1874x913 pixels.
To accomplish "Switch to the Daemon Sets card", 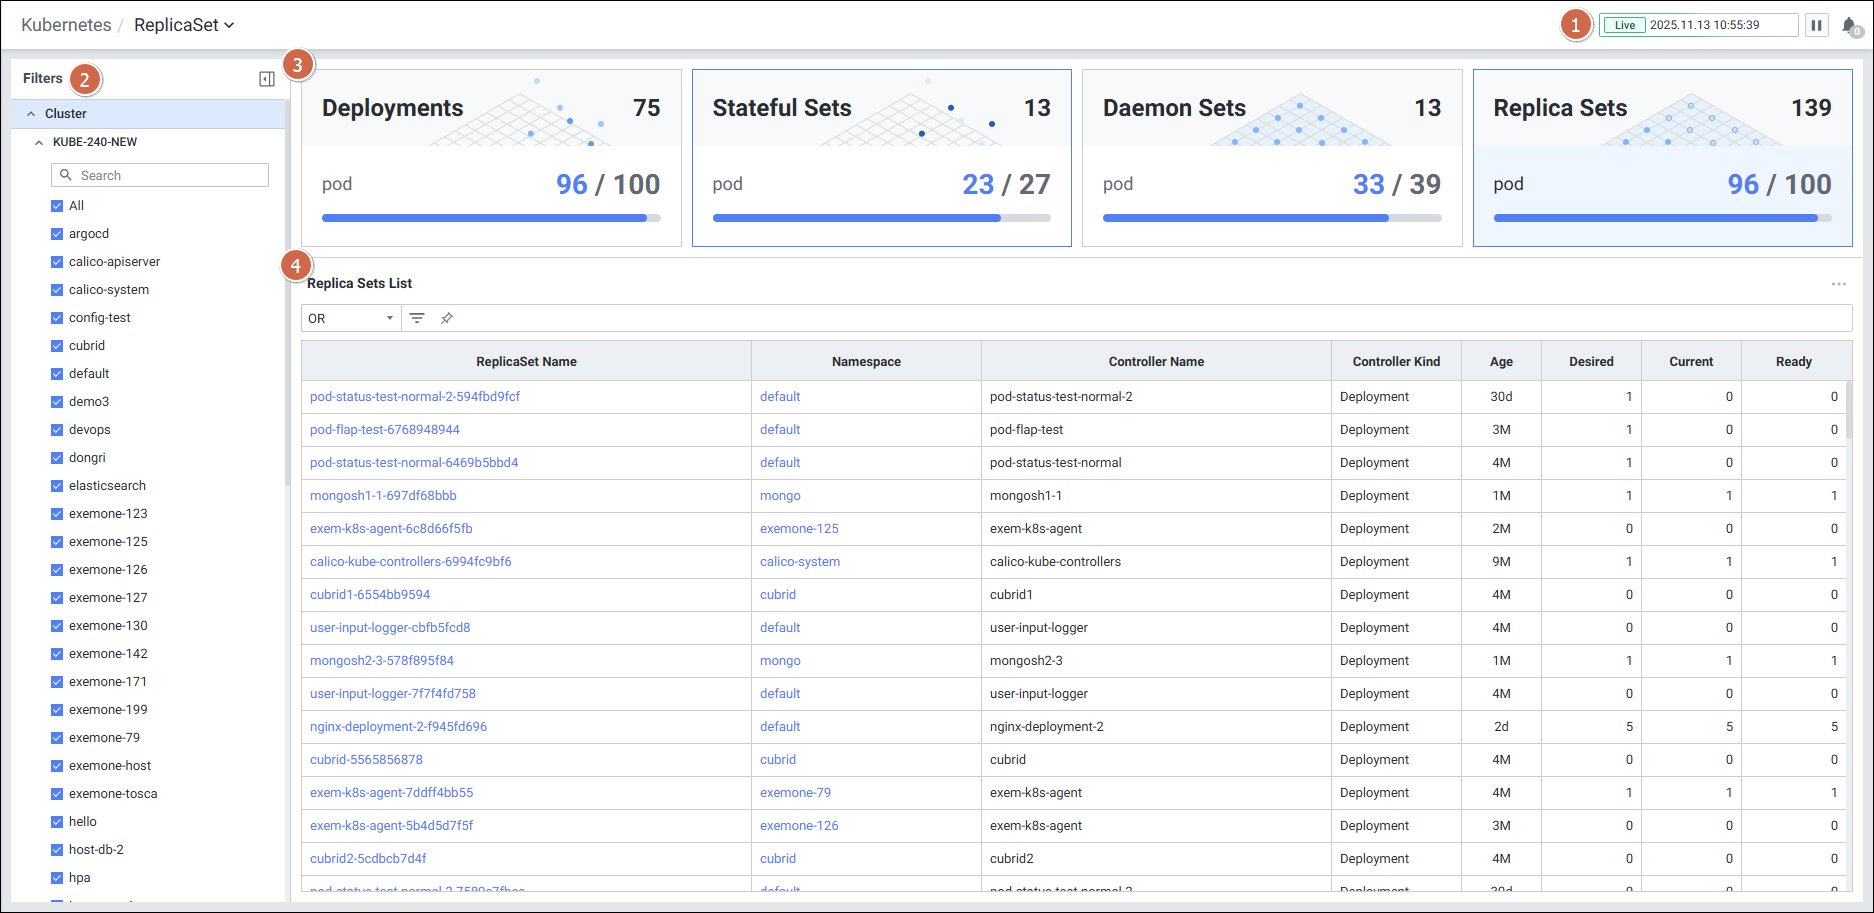I will point(1271,157).
